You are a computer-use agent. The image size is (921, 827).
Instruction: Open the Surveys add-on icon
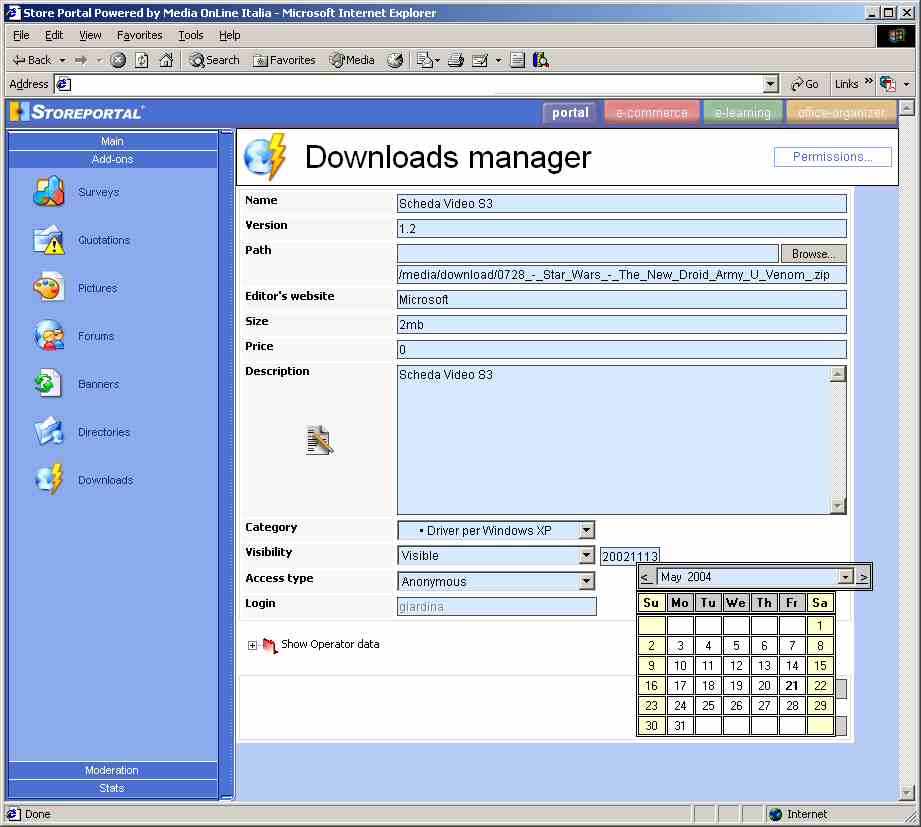pos(48,191)
